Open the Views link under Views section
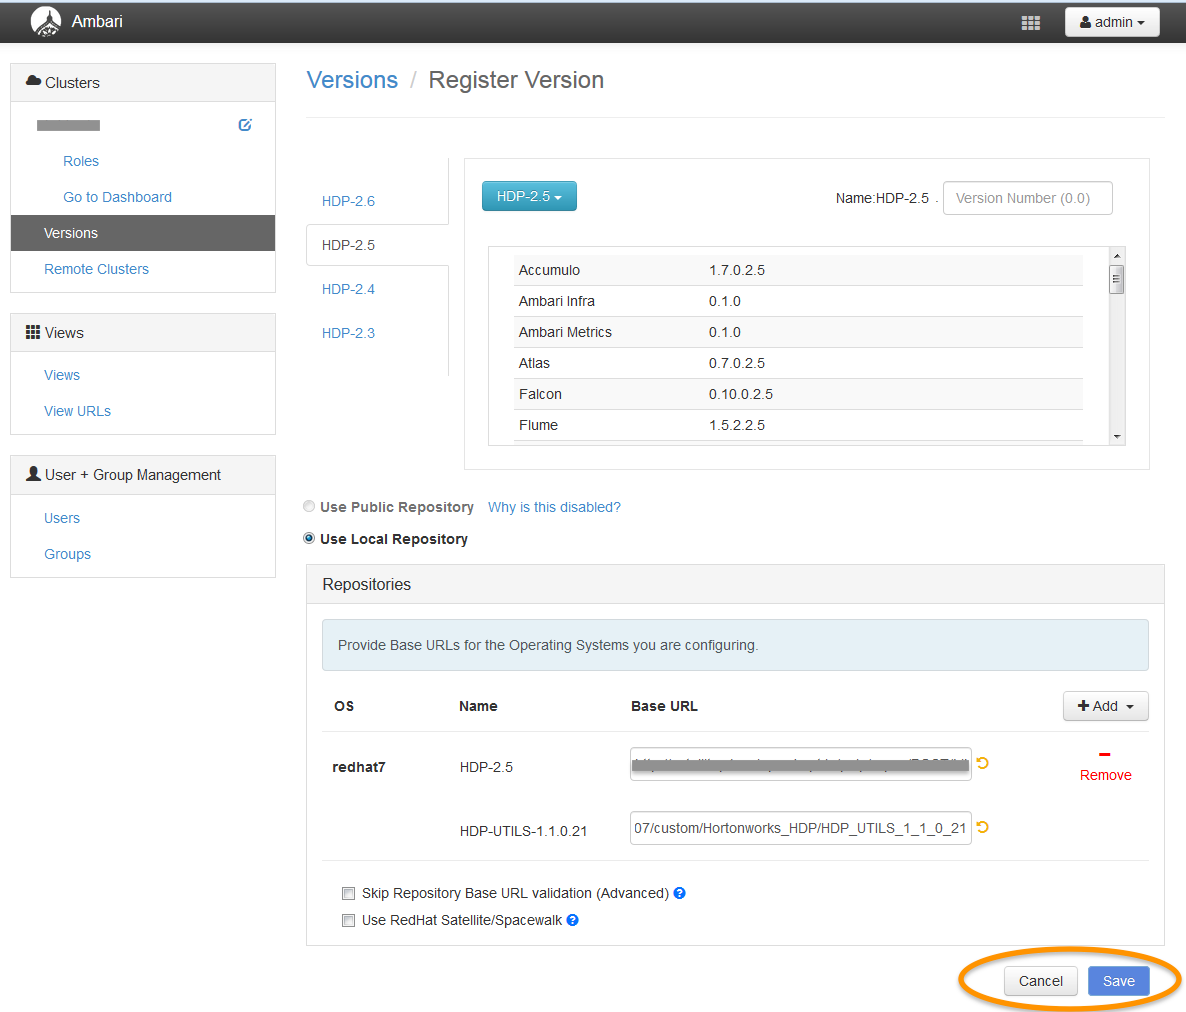 pos(62,375)
